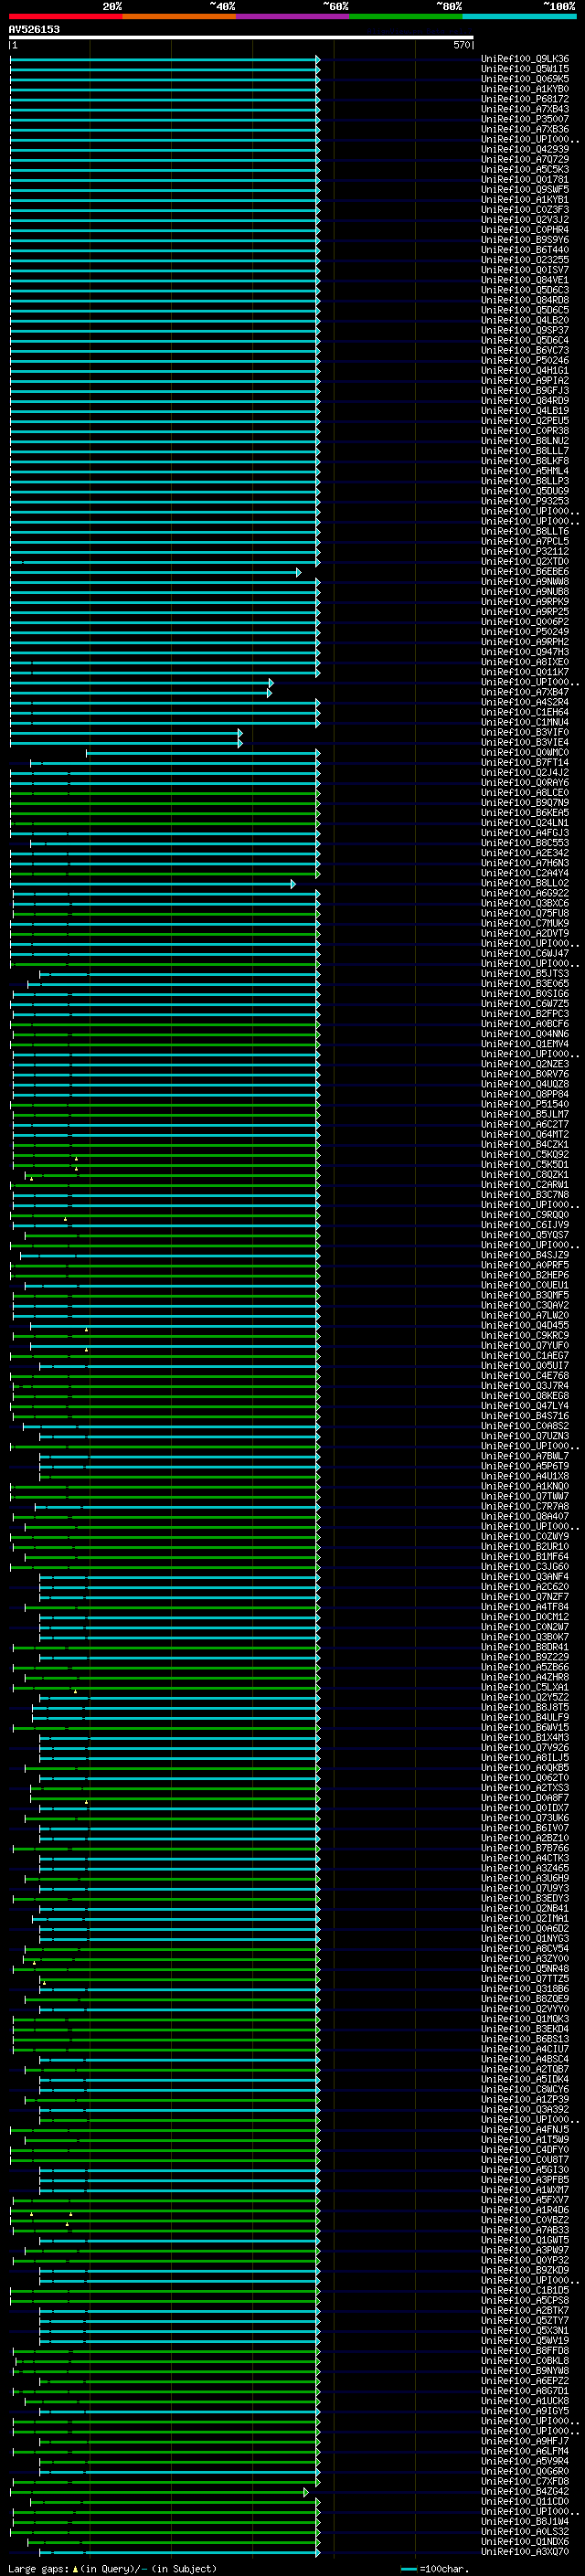Select the hit UniRef100_Q9SWF5
Image resolution: width=585 pixels, height=2576 pixels.
(x=525, y=190)
